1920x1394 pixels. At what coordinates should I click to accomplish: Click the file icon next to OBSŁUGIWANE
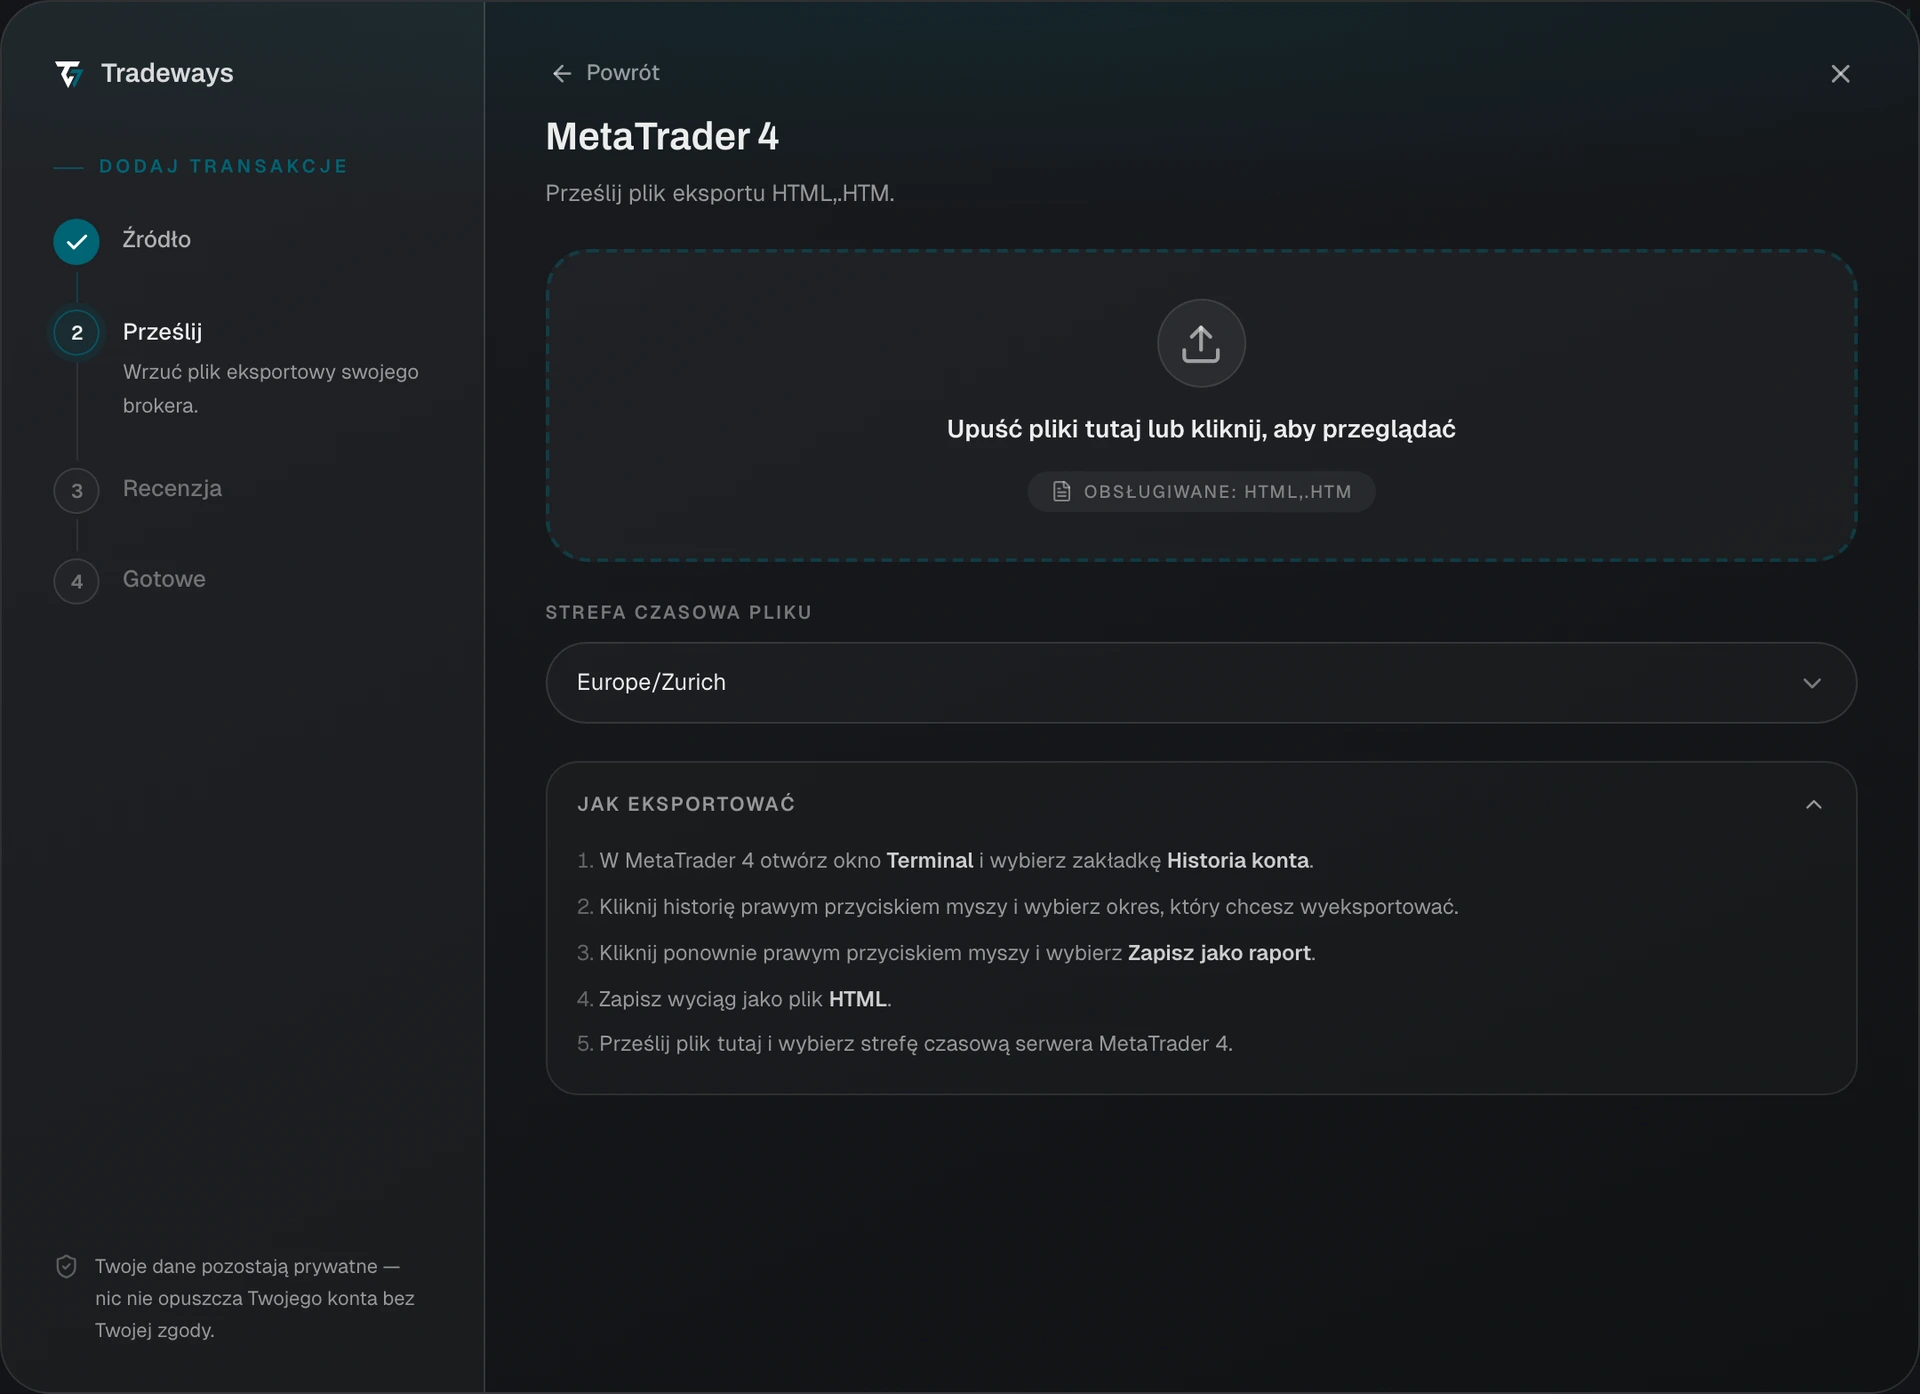coord(1061,492)
